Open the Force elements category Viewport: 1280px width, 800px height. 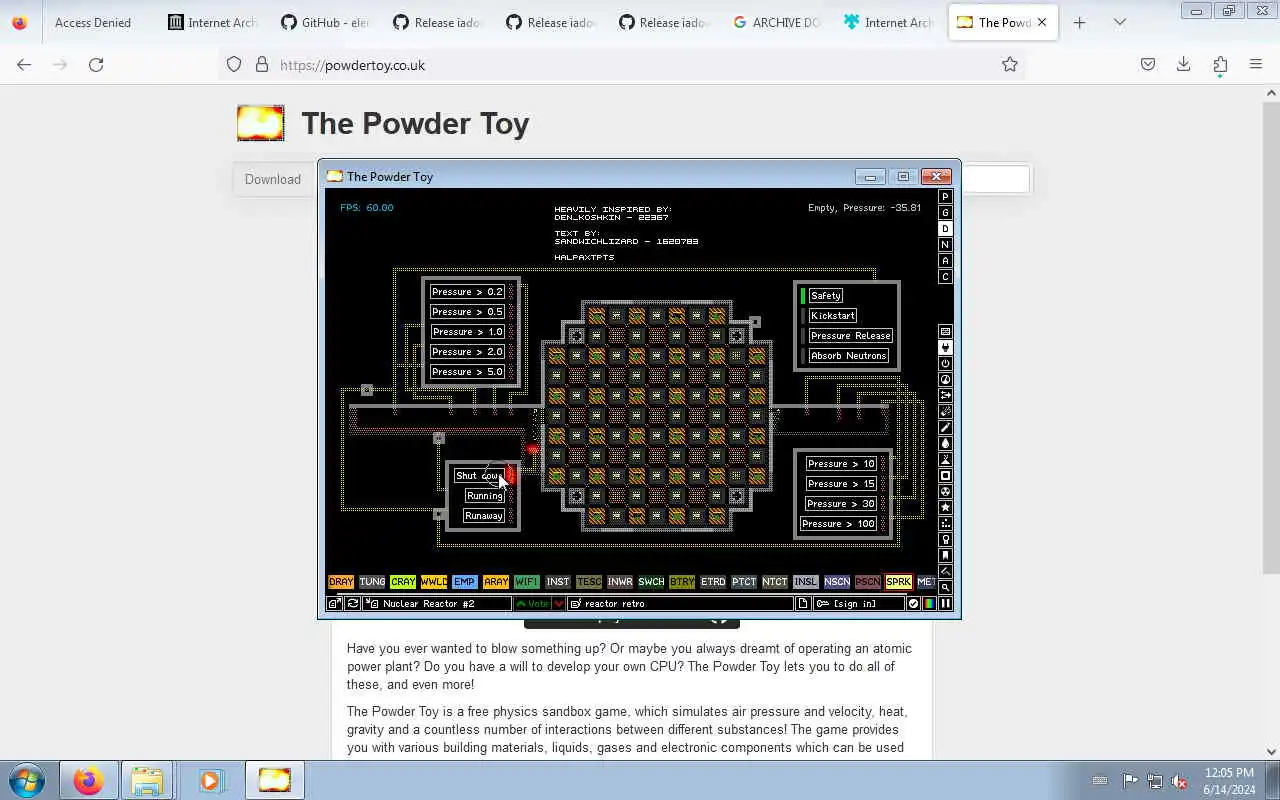(945, 396)
